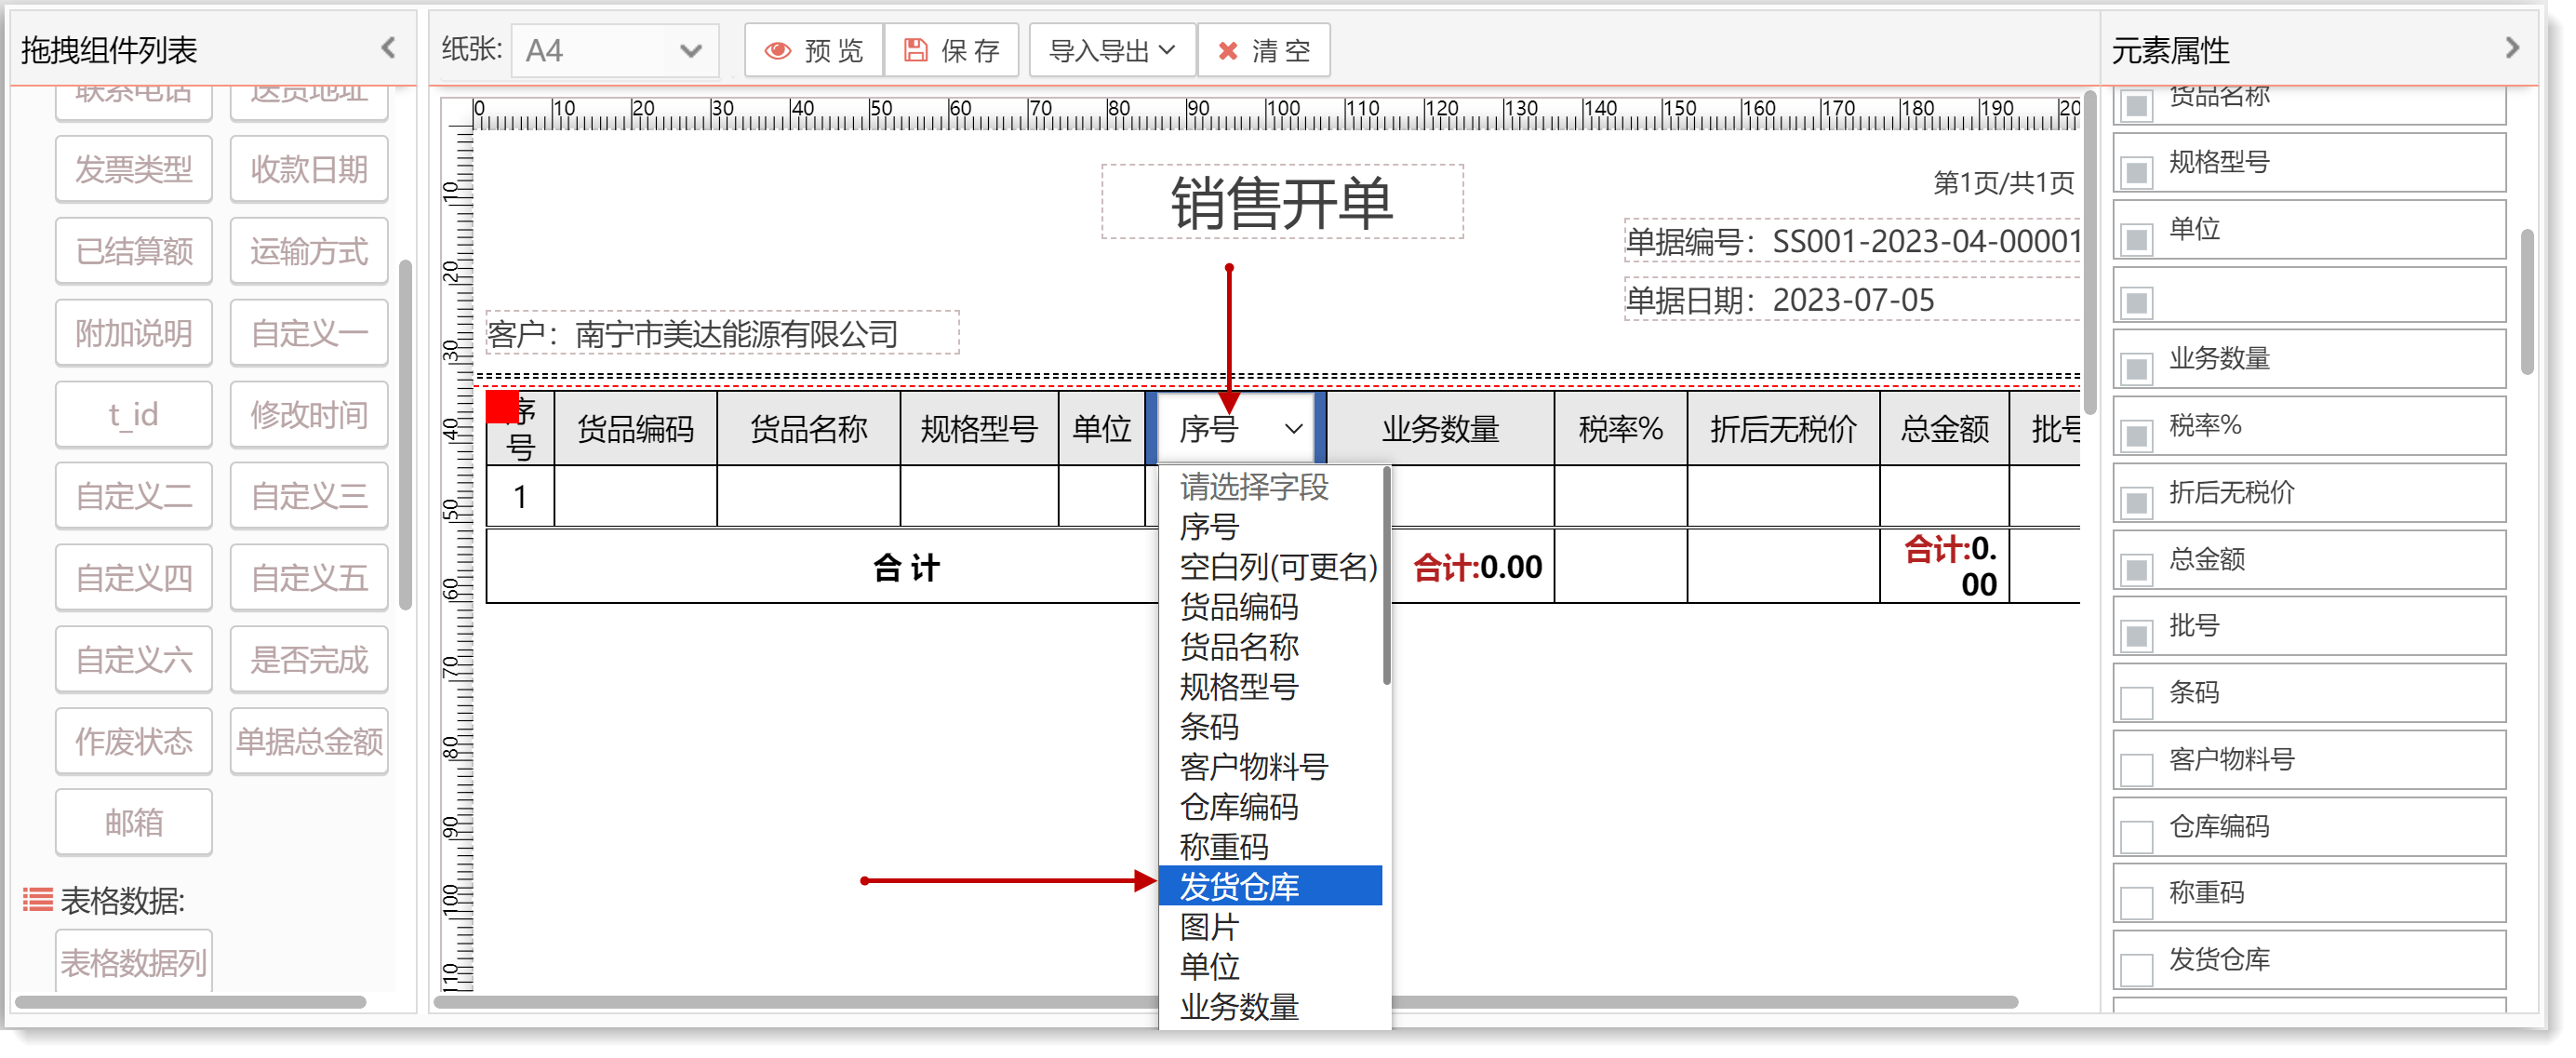
Task: Click the red X clear icon
Action: [1227, 51]
